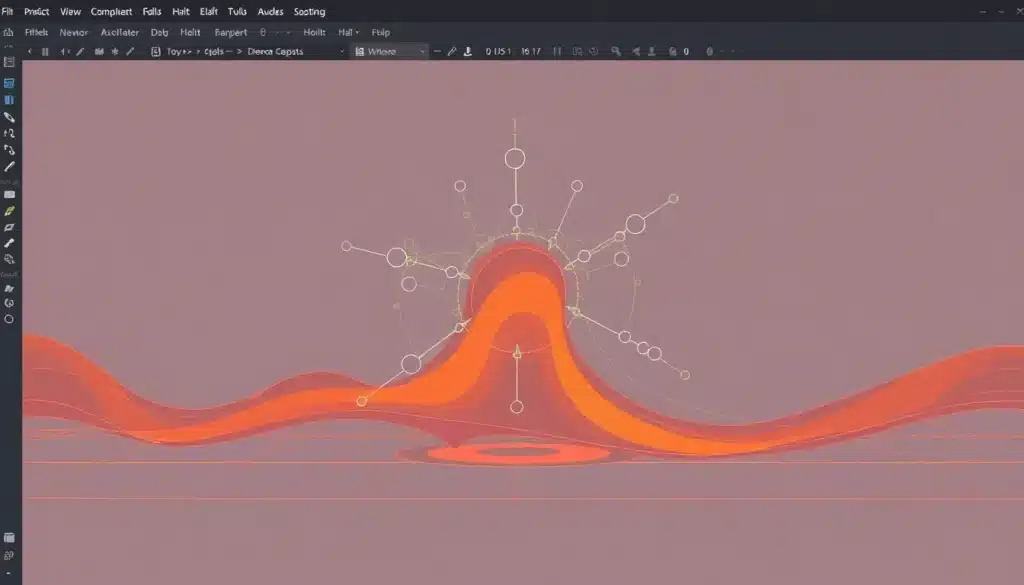The image size is (1024, 585).
Task: Open the magnifier zoom icon in the top bar
Action: (x=617, y=51)
